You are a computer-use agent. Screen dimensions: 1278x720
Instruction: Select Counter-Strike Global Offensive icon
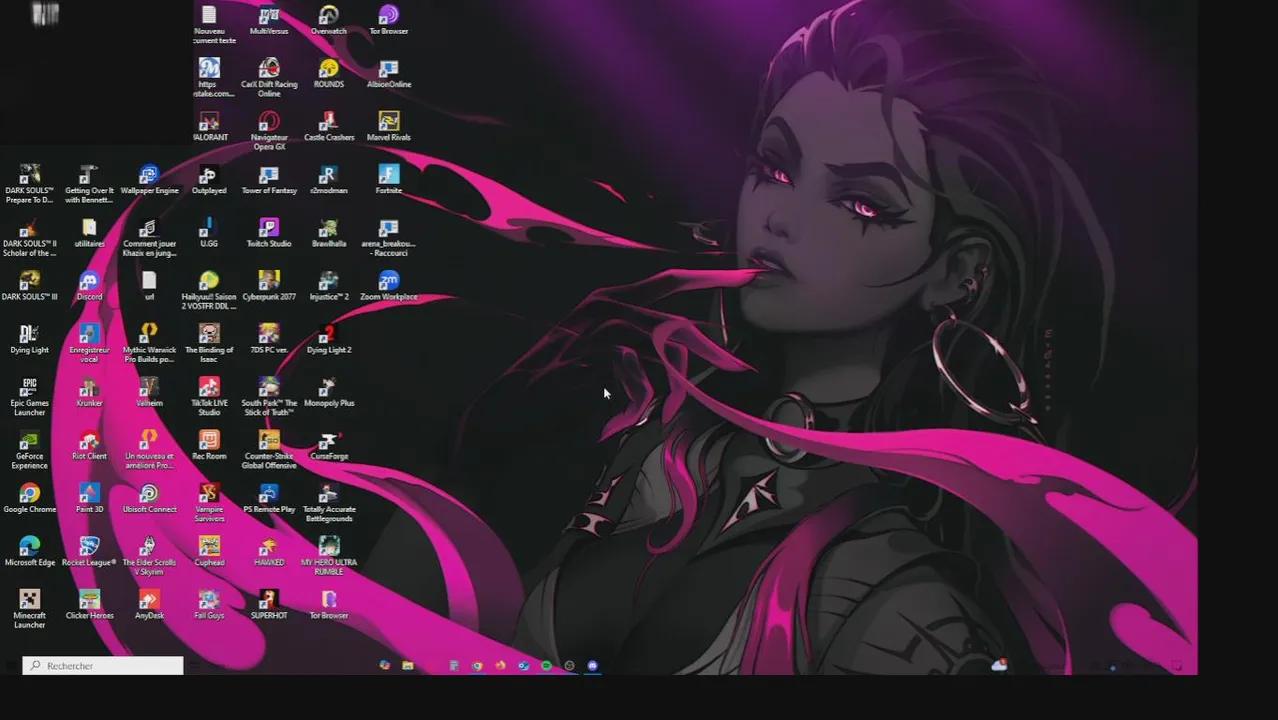point(269,449)
